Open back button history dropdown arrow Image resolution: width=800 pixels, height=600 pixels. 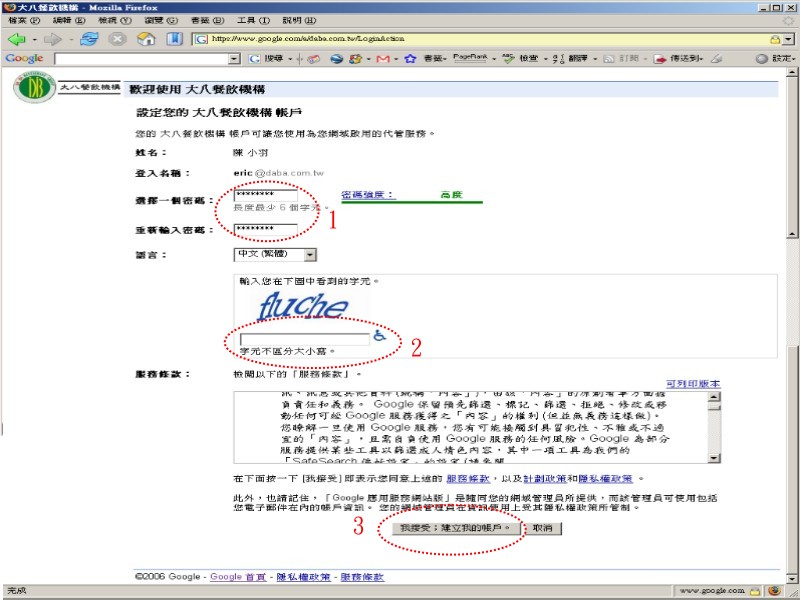coord(35,39)
